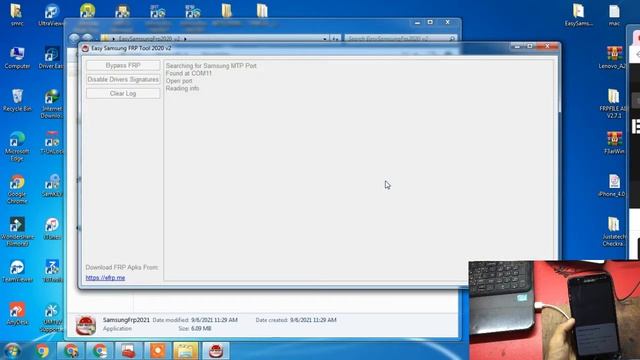Open the smrc folder on desktop
The height and width of the screenshot is (360, 640).
pos(17,15)
